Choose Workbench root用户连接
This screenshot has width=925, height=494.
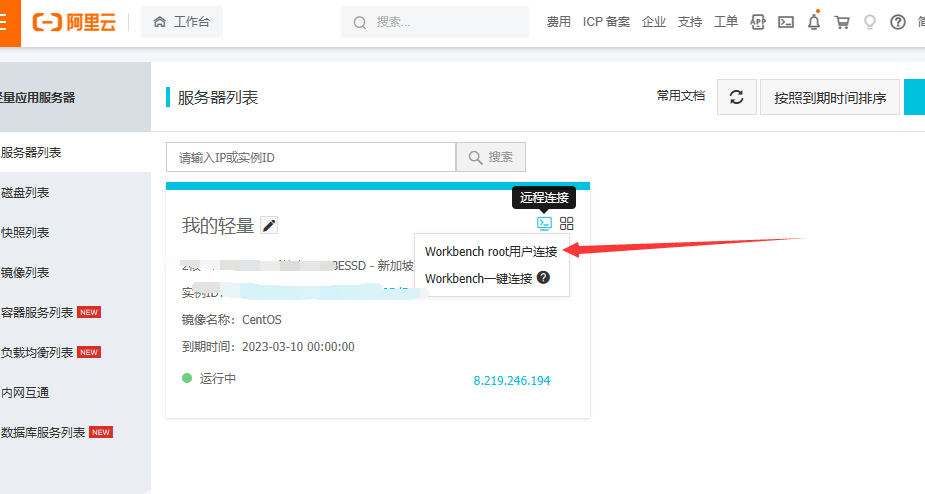(x=491, y=251)
